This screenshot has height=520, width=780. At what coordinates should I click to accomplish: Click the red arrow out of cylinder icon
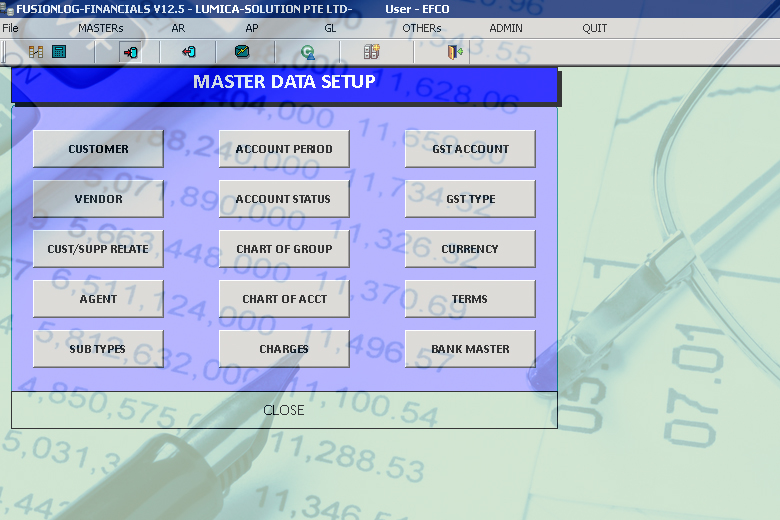[x=189, y=52]
